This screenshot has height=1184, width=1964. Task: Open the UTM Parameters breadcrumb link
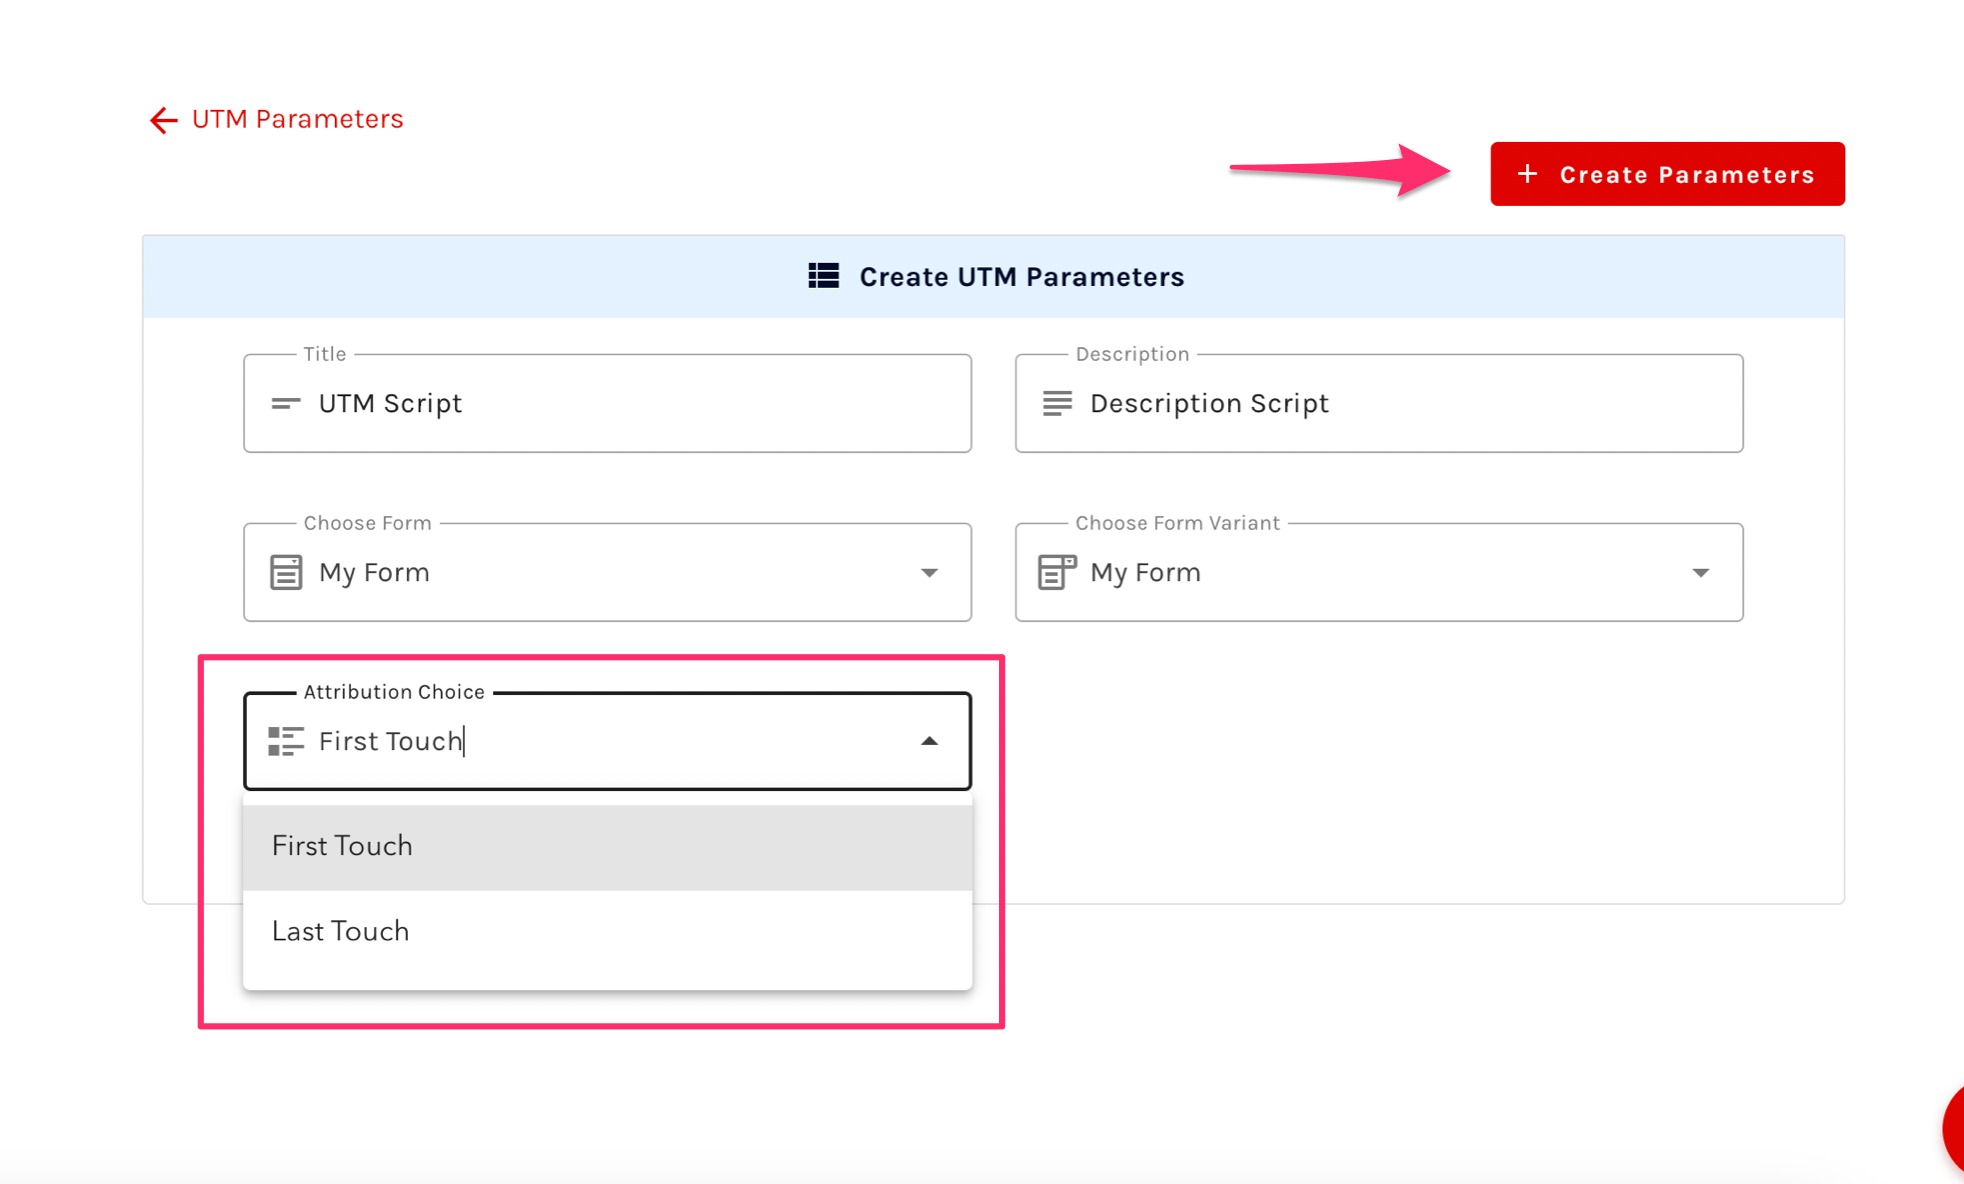(297, 119)
